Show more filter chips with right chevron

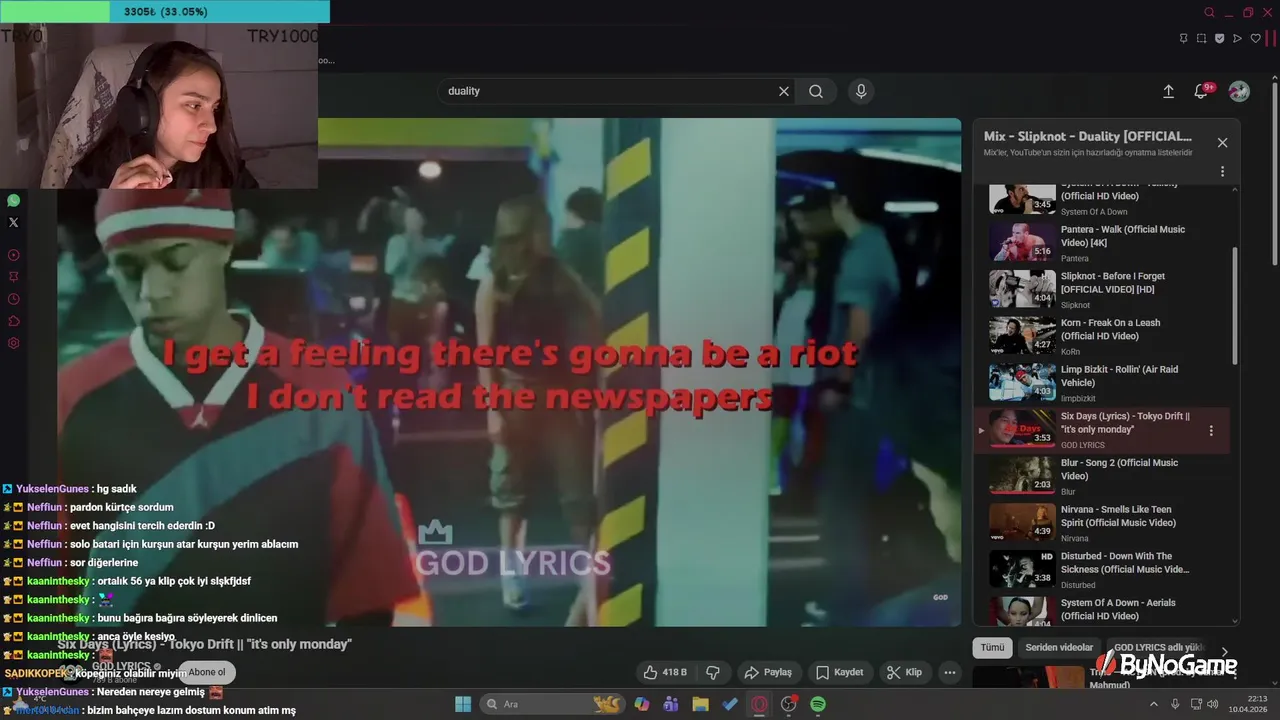(1224, 651)
